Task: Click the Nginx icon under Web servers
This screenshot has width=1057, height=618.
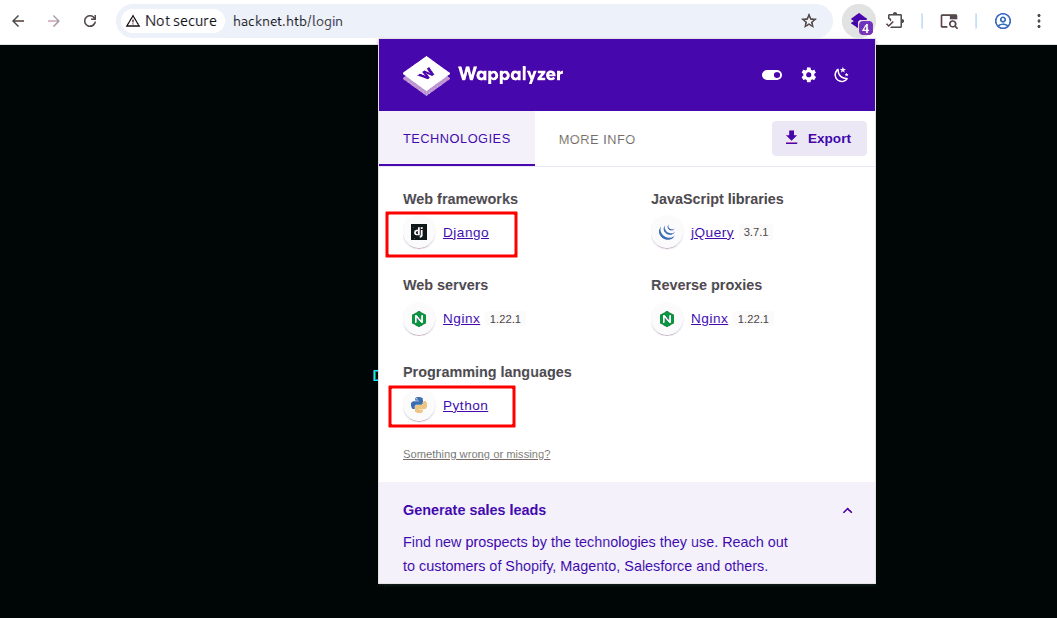Action: (x=419, y=319)
